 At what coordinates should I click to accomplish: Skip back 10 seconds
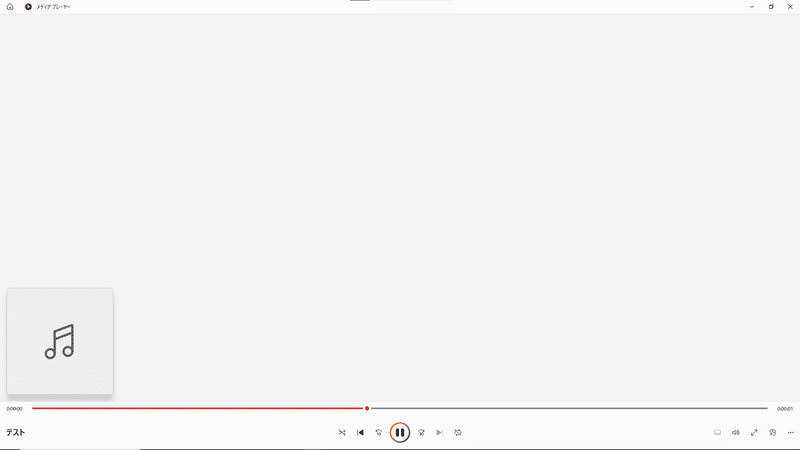pos(379,433)
